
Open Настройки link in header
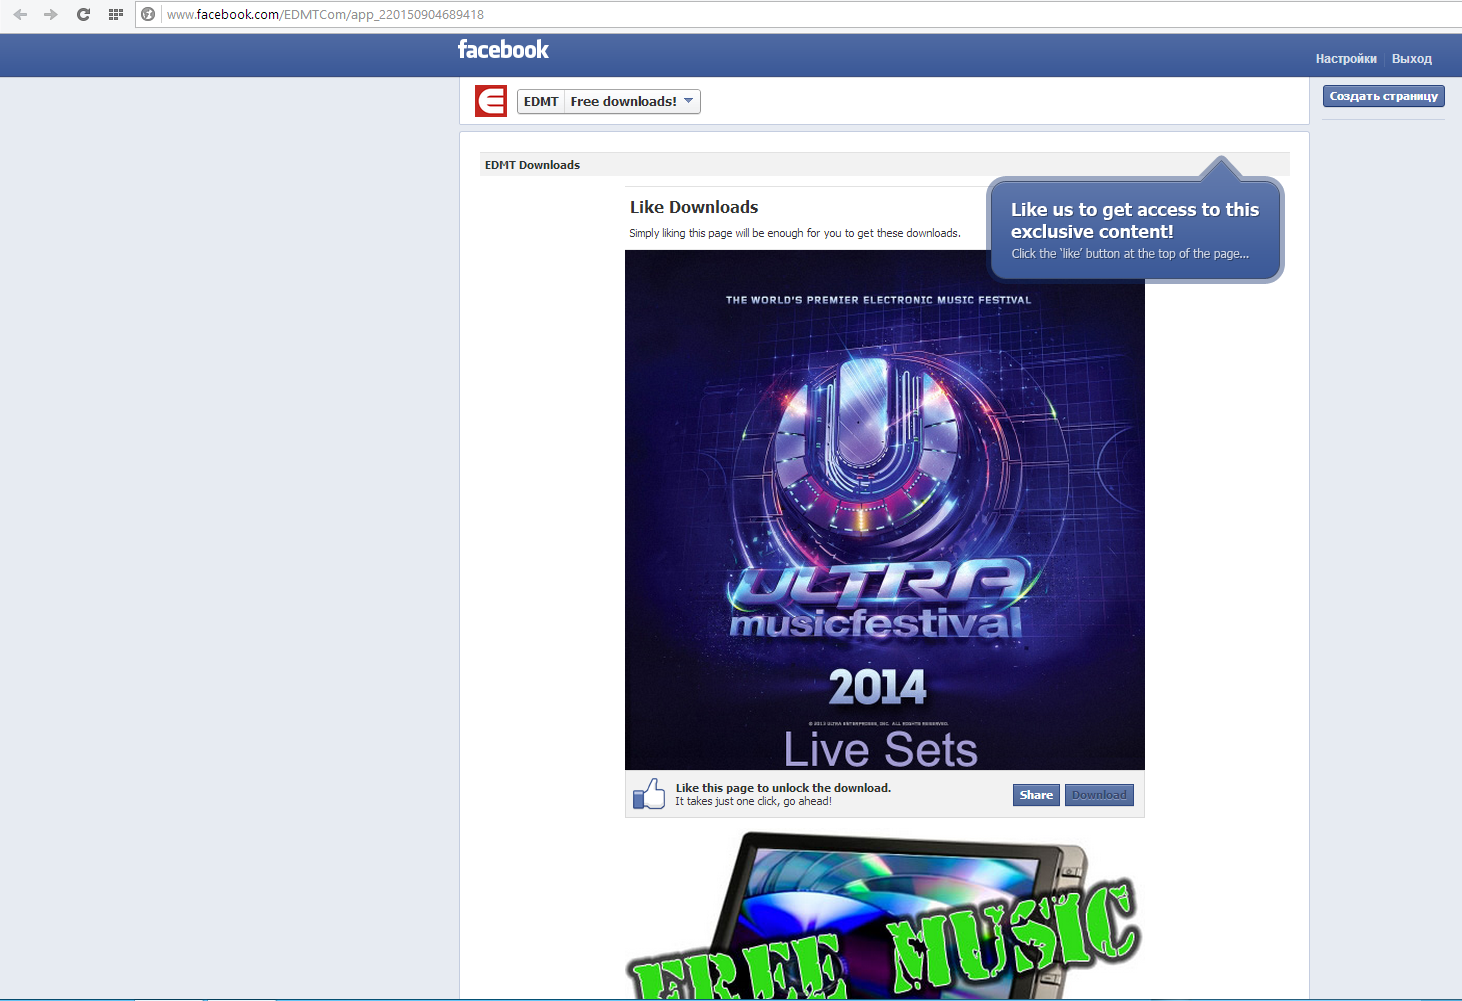coord(1346,59)
